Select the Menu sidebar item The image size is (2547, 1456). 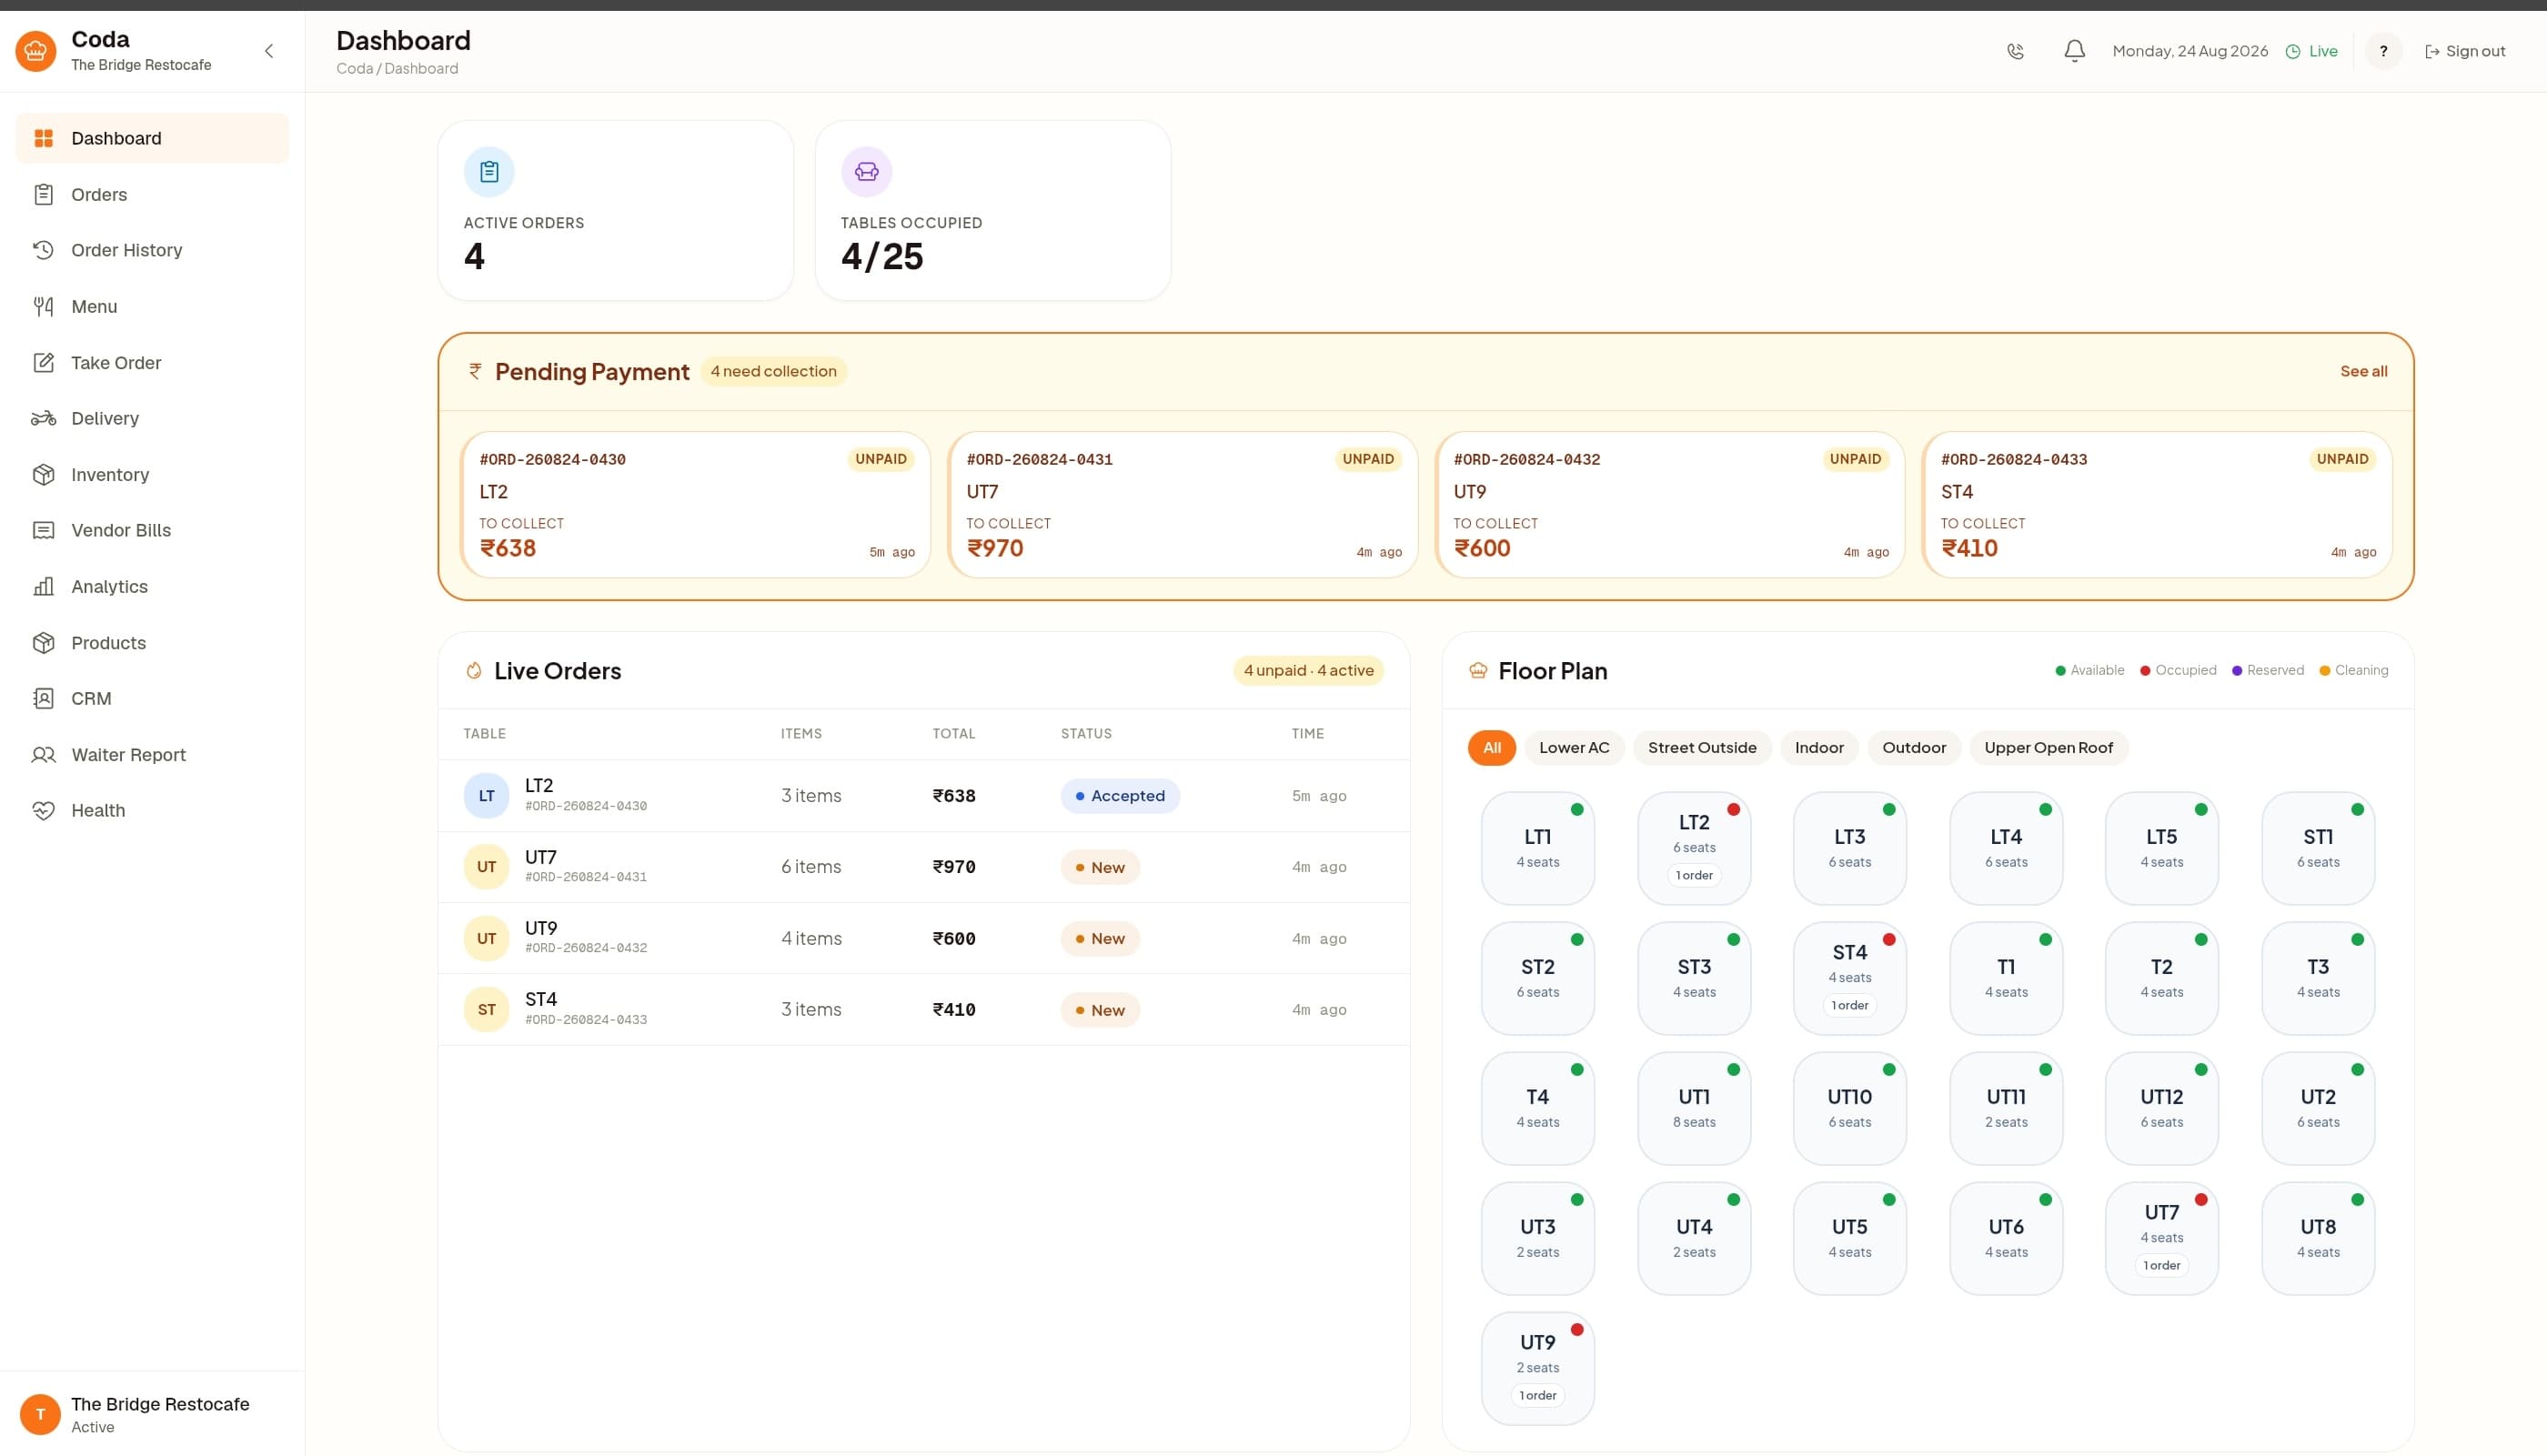[152, 306]
